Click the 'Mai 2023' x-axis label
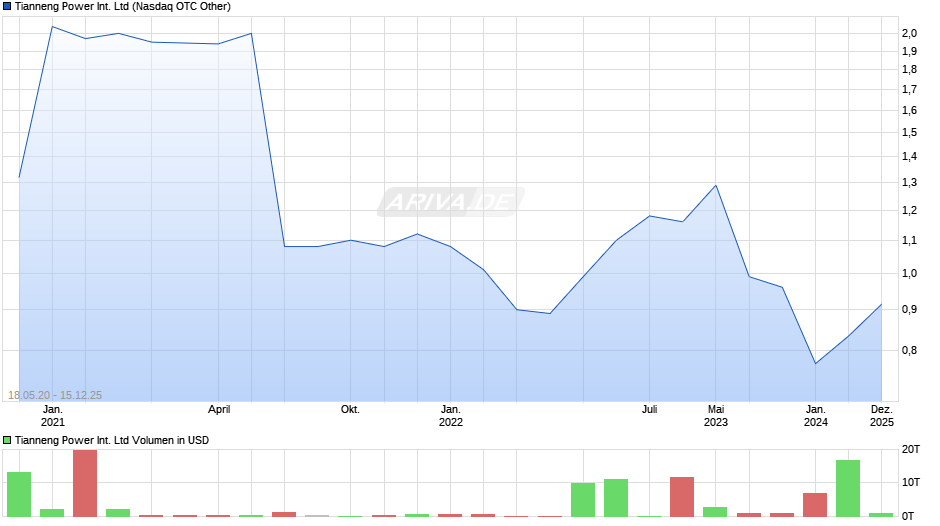The width and height of the screenshot is (940, 526). pos(716,416)
